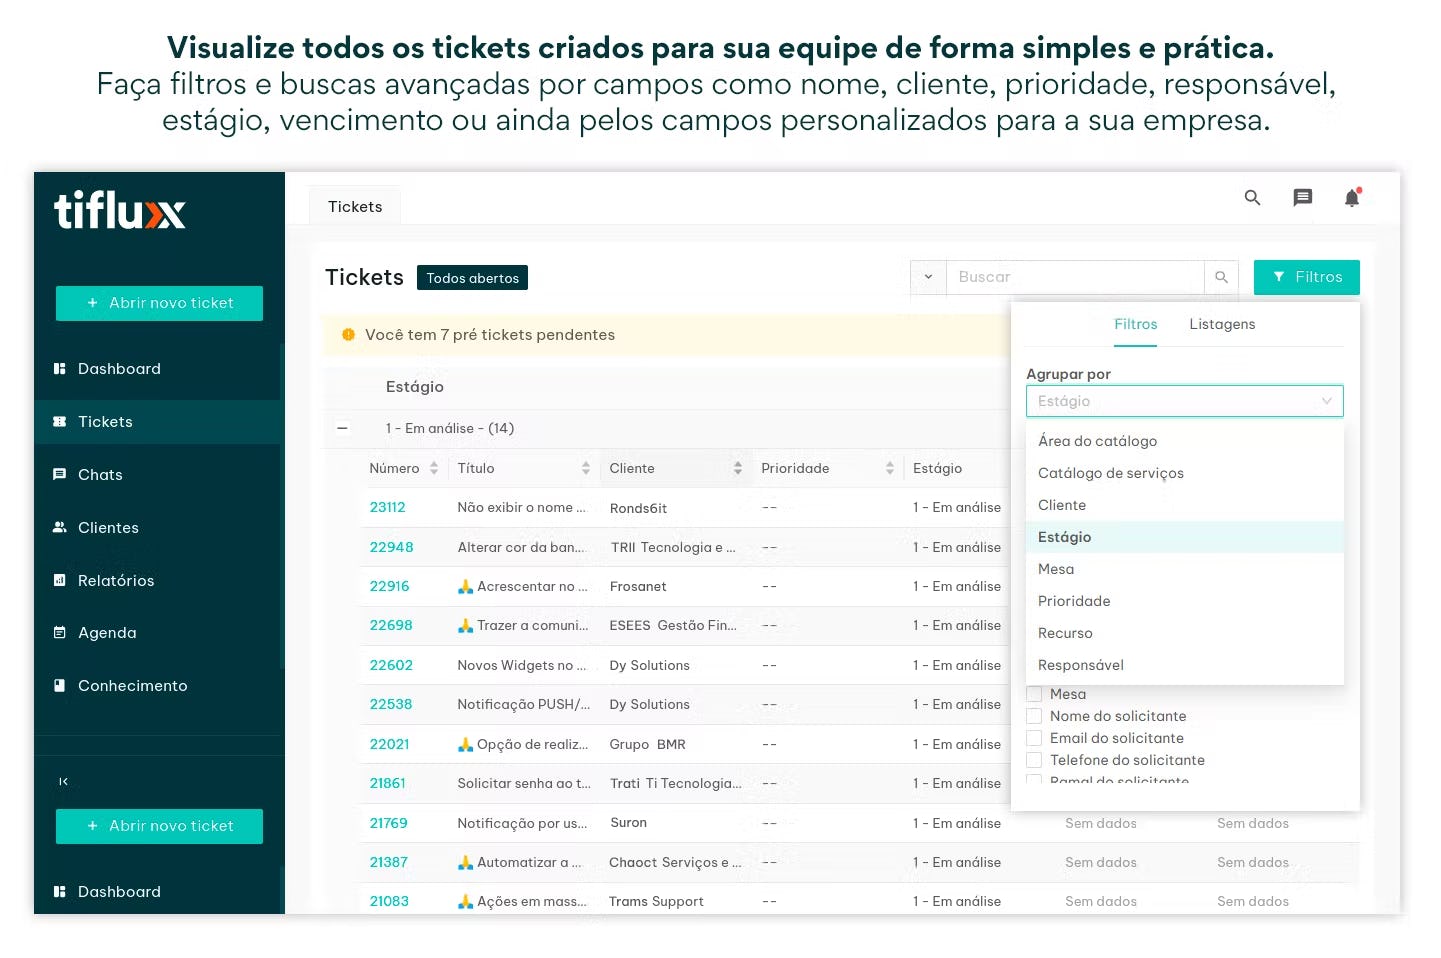Viewport: 1441px width, 958px height.
Task: Click the 'Dy Solutions' client in row 22602
Action: pos(649,665)
